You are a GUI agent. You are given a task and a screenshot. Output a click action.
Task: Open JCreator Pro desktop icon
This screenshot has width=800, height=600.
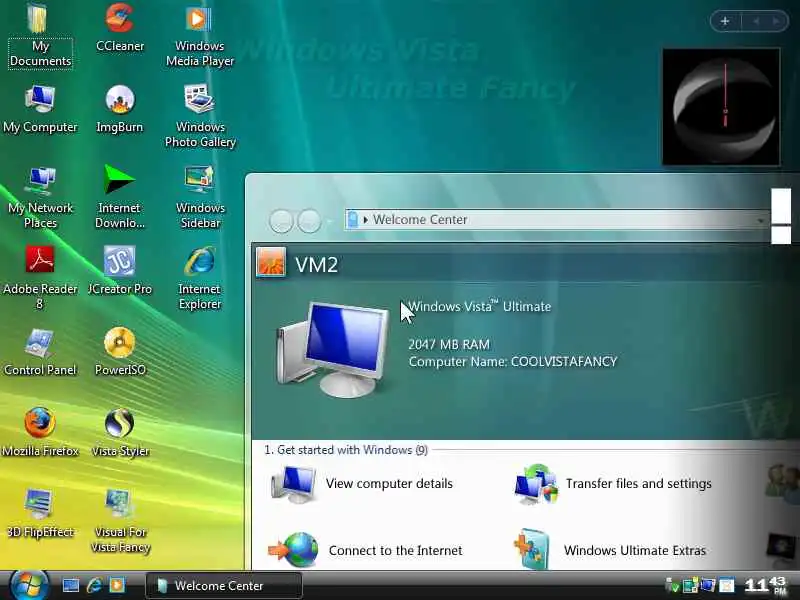[120, 270]
